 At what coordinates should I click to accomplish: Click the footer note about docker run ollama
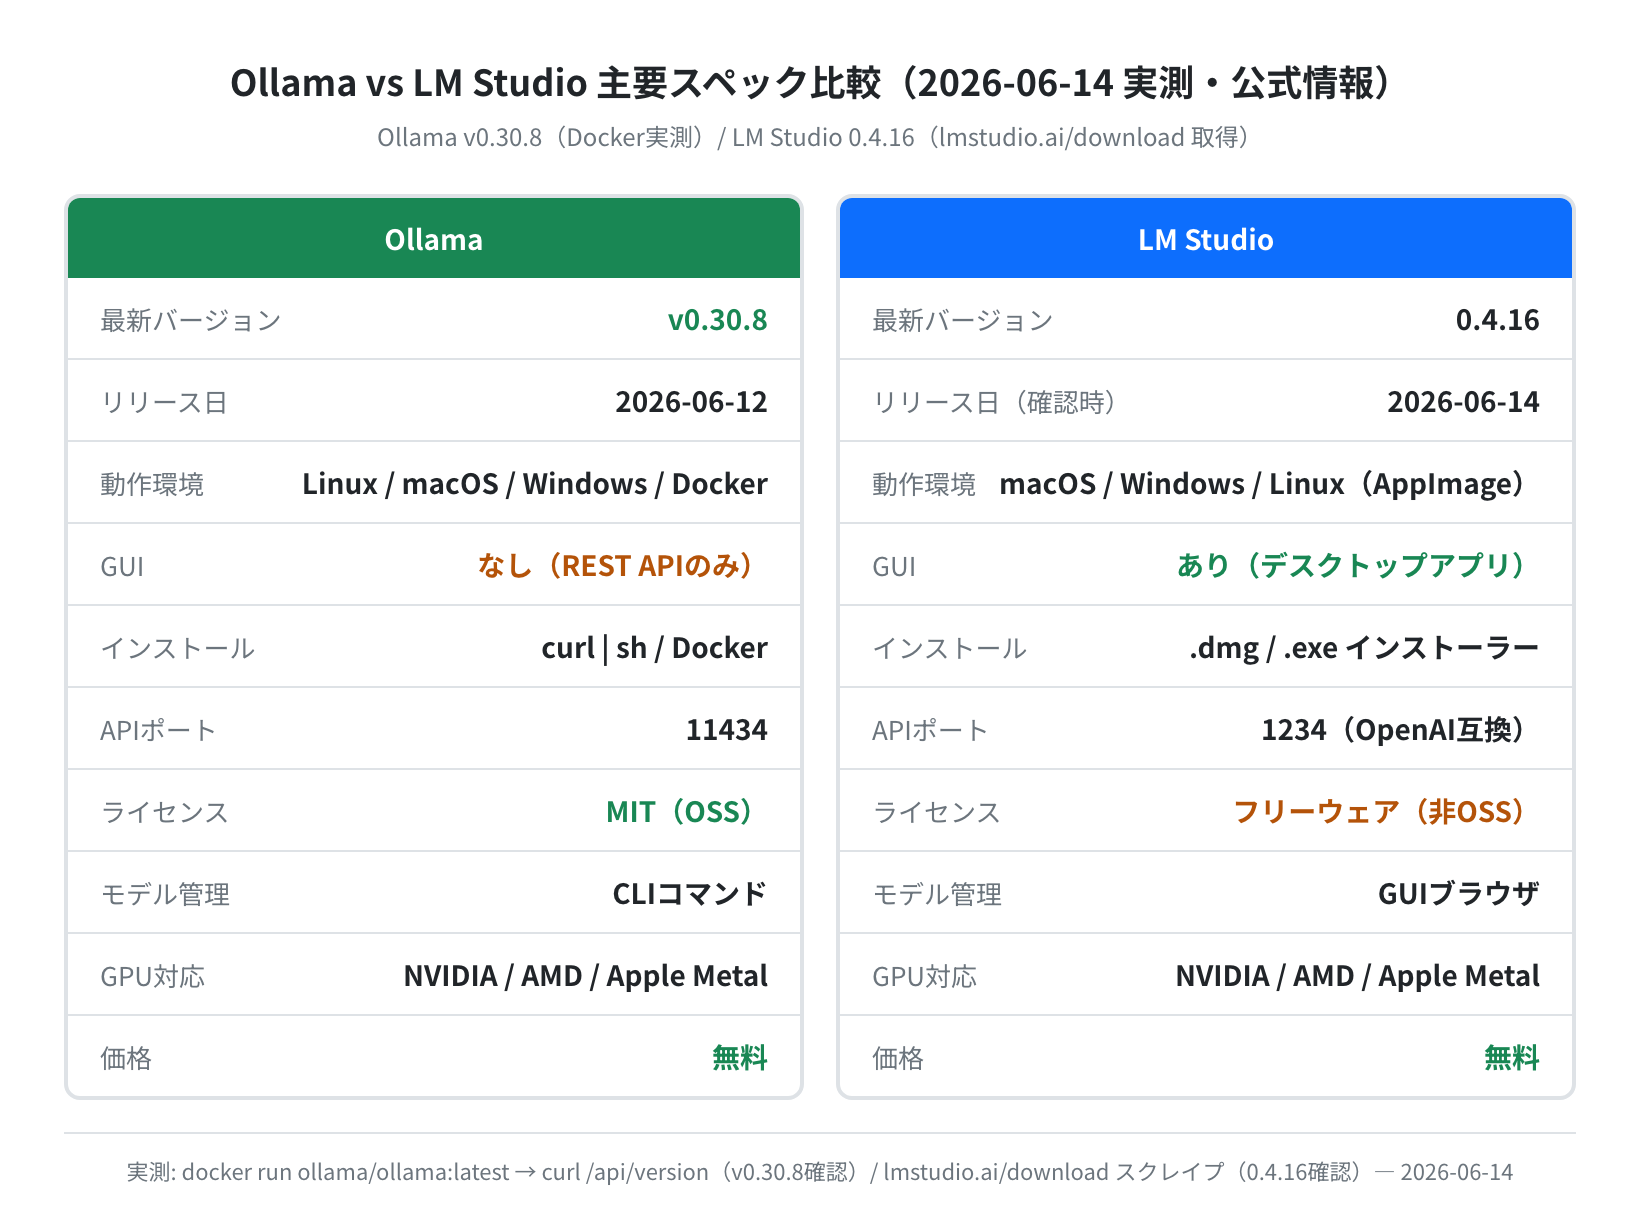[820, 1172]
